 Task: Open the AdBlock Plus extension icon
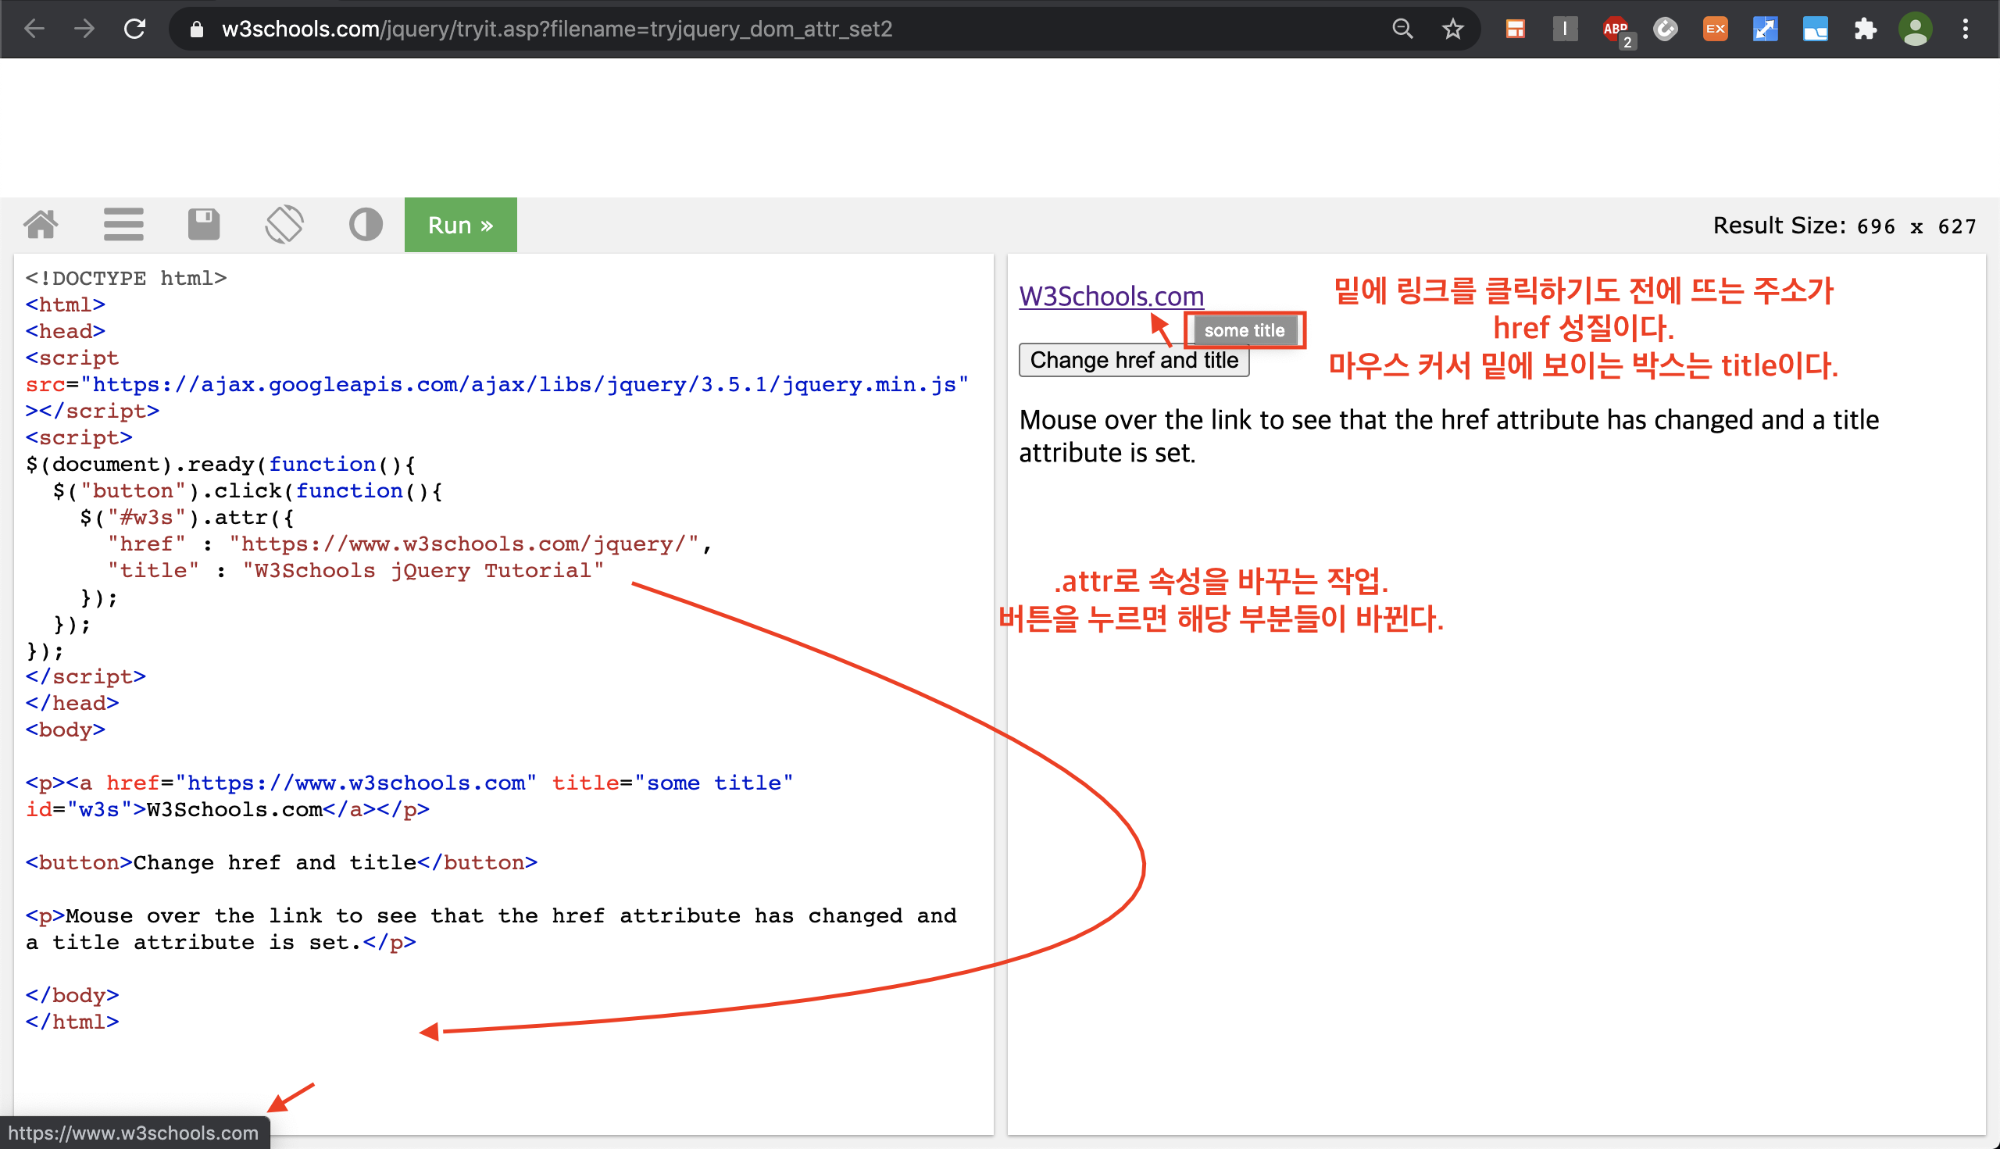[x=1615, y=29]
